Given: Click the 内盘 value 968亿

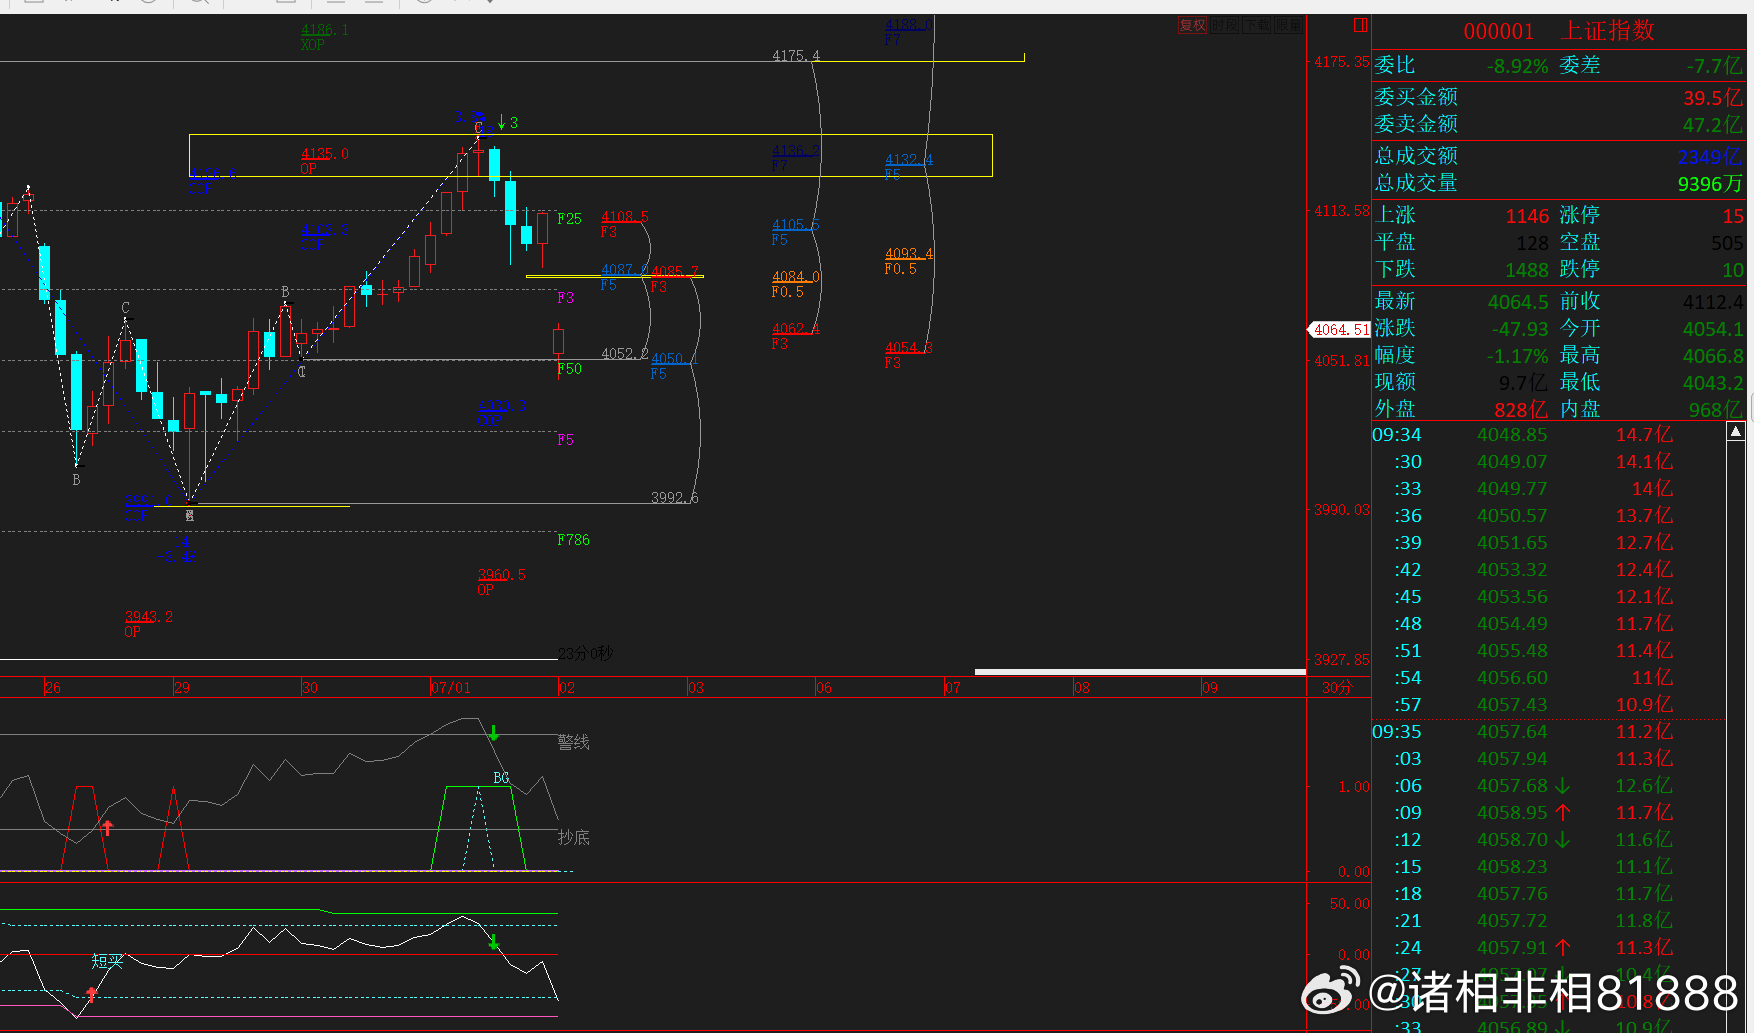Looking at the screenshot, I should pos(1716,410).
